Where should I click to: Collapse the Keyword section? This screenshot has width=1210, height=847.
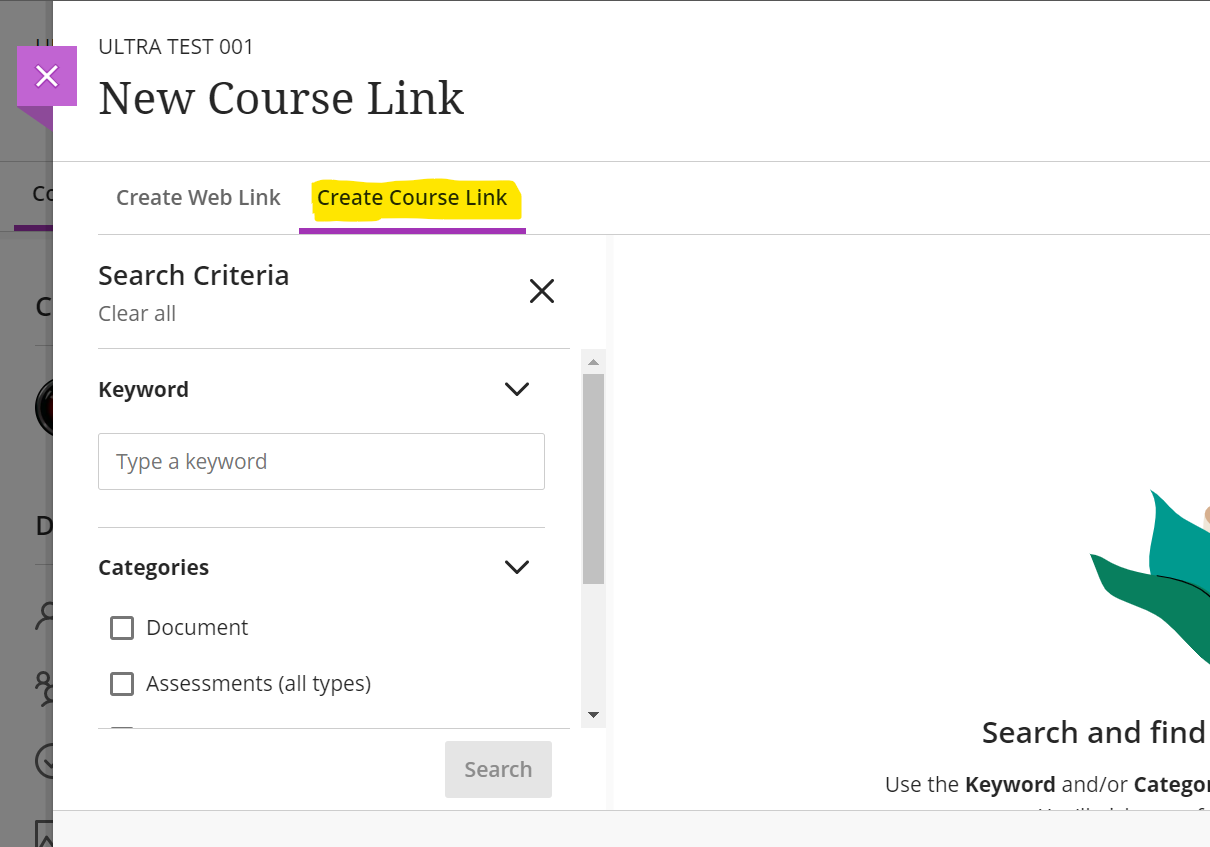pos(517,389)
